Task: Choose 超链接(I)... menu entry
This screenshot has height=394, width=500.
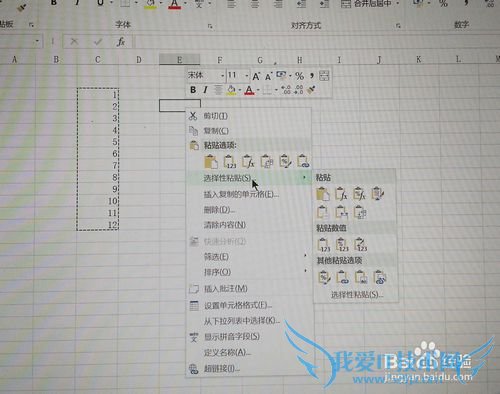Action: coord(222,369)
